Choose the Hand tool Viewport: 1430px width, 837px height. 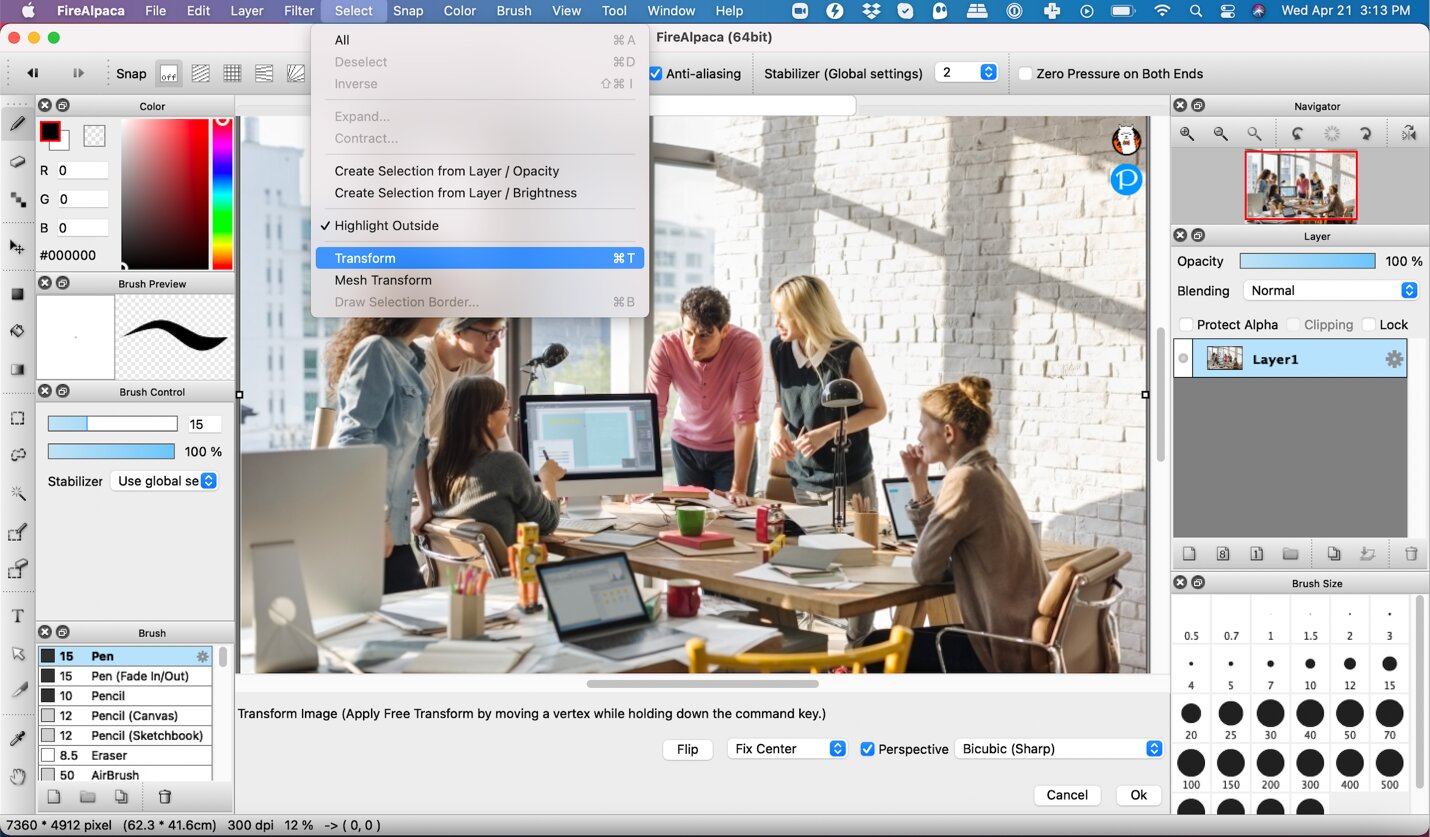(x=17, y=776)
